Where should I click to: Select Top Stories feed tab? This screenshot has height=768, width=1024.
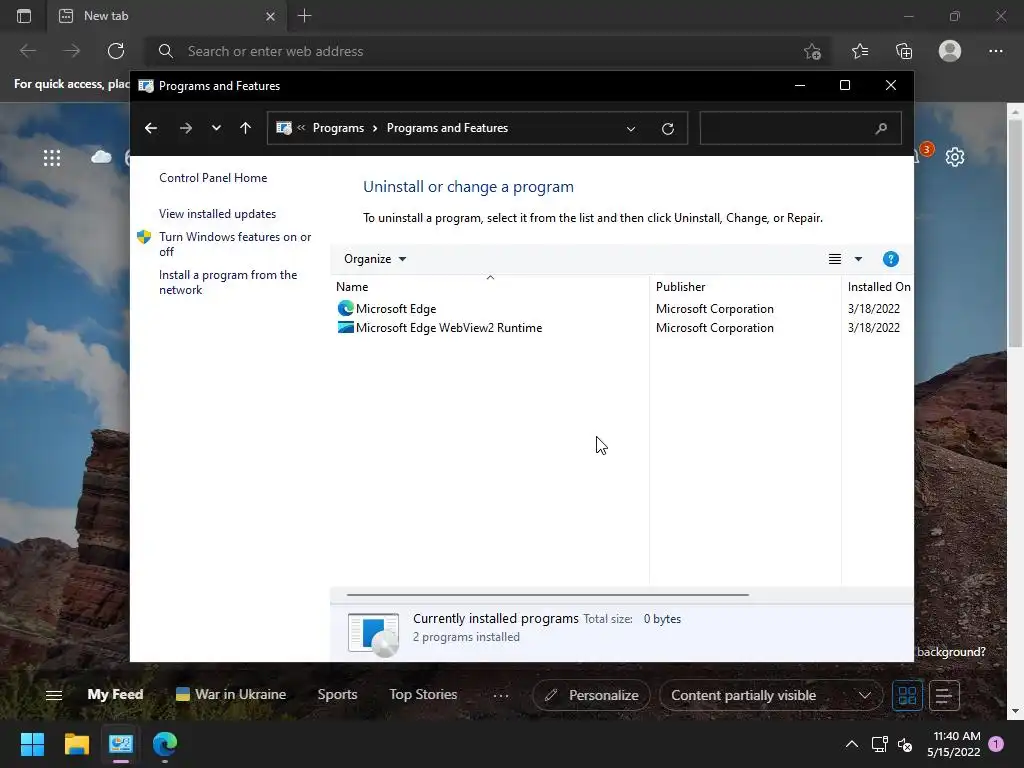(423, 694)
